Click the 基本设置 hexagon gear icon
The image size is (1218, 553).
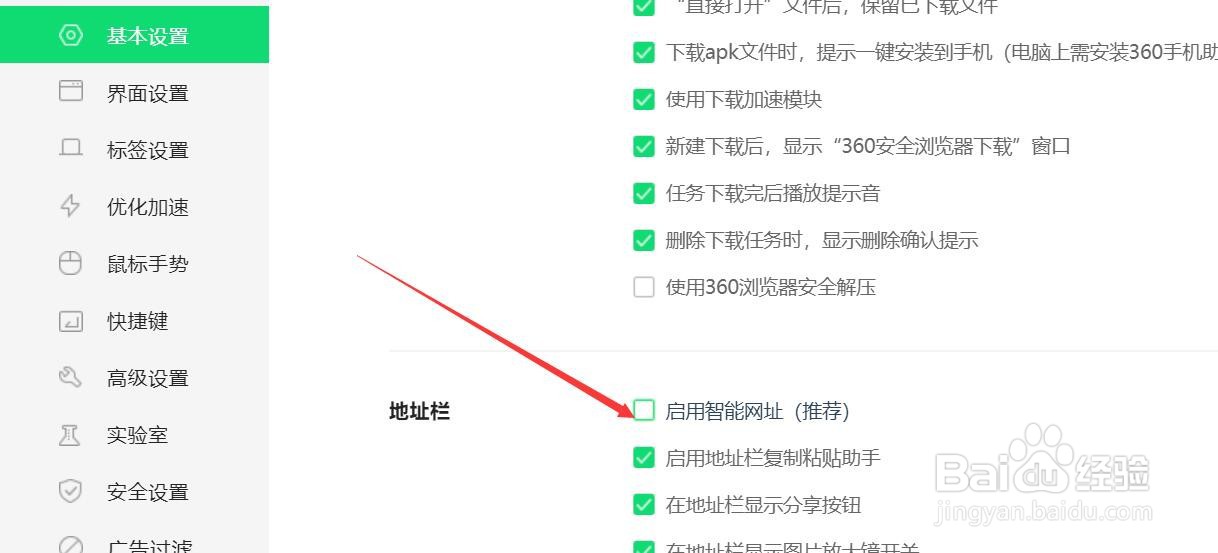coord(71,35)
